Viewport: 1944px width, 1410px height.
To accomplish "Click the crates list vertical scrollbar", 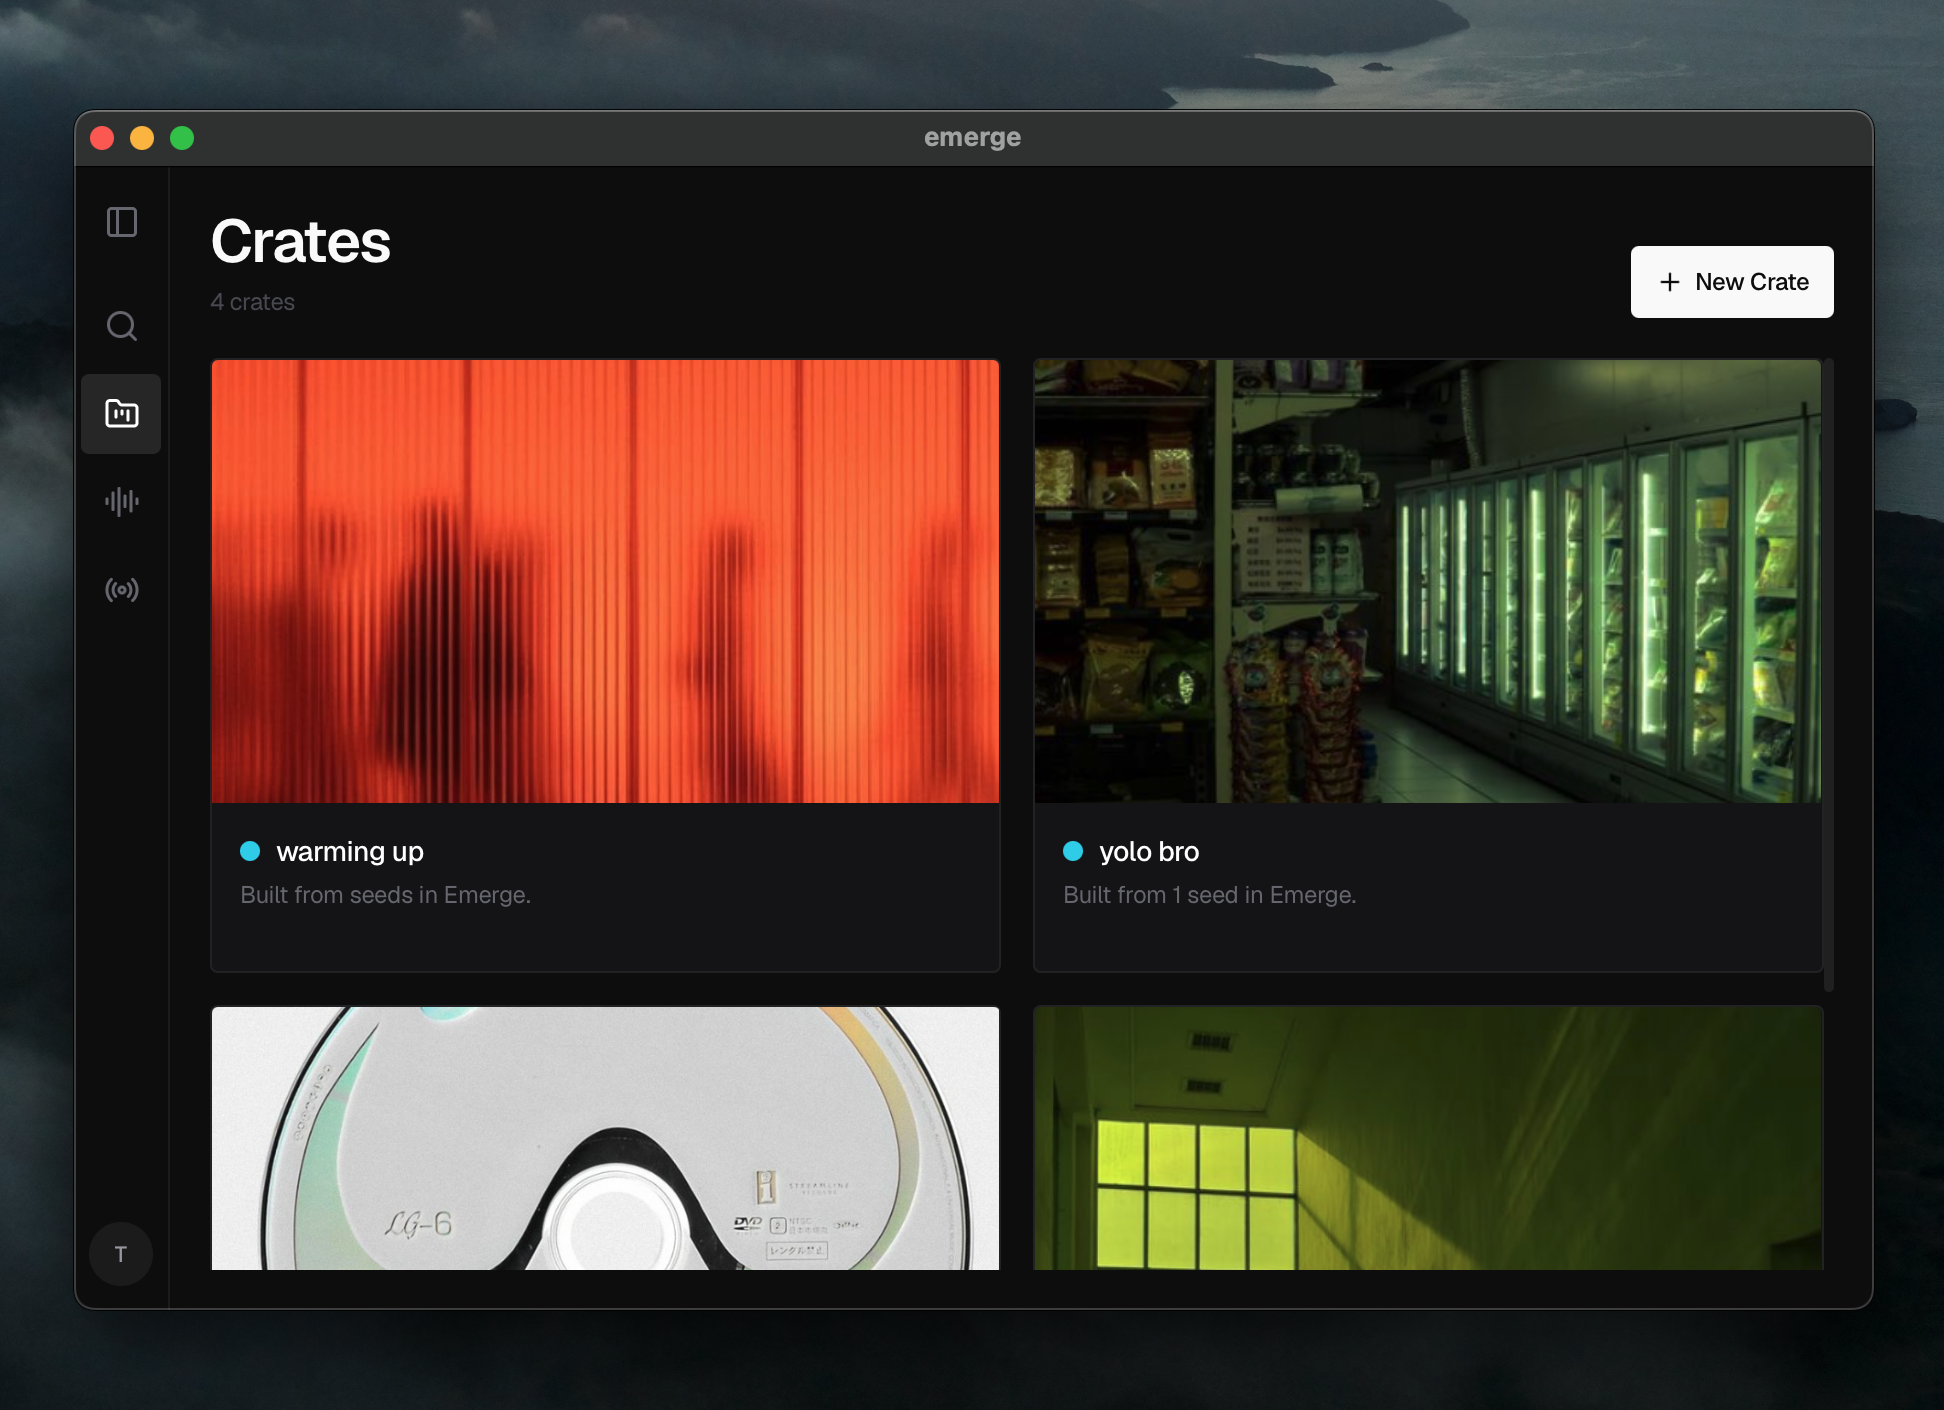I will point(1829,675).
